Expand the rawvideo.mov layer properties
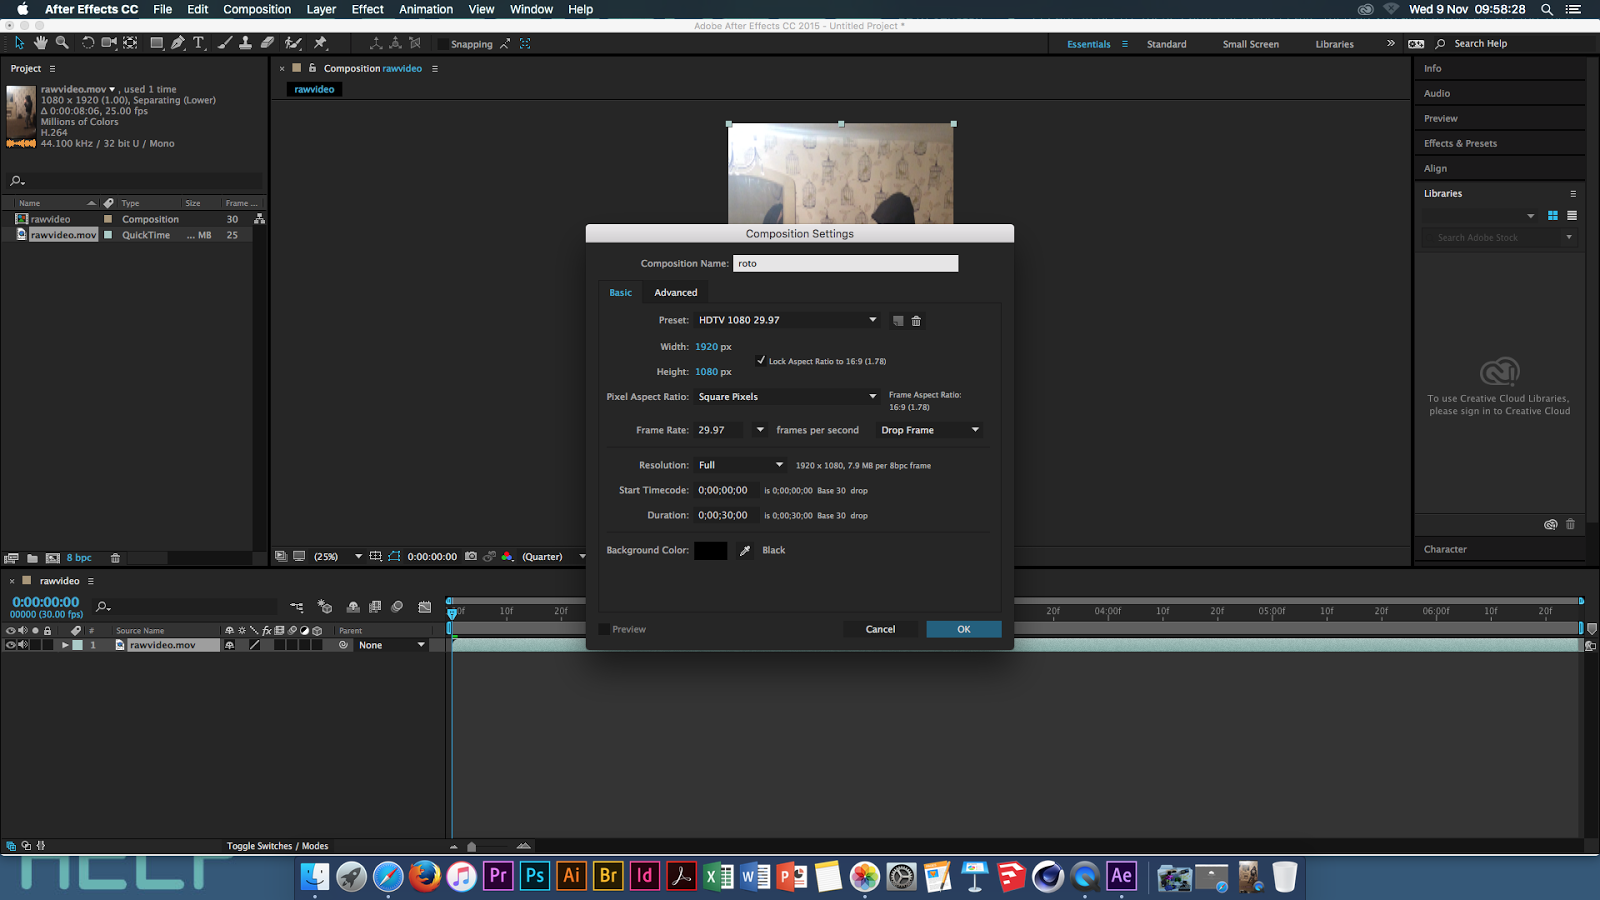 click(x=65, y=645)
